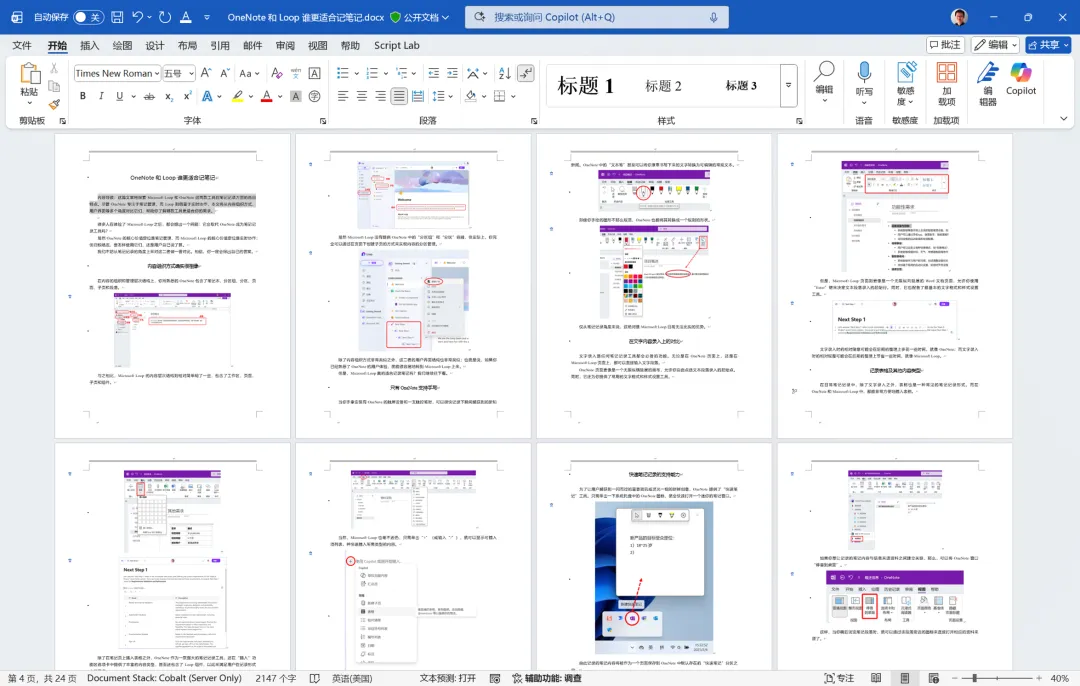This screenshot has height=686, width=1080.
Task: Click the Copy icon in clipboard group
Action: (x=54, y=86)
